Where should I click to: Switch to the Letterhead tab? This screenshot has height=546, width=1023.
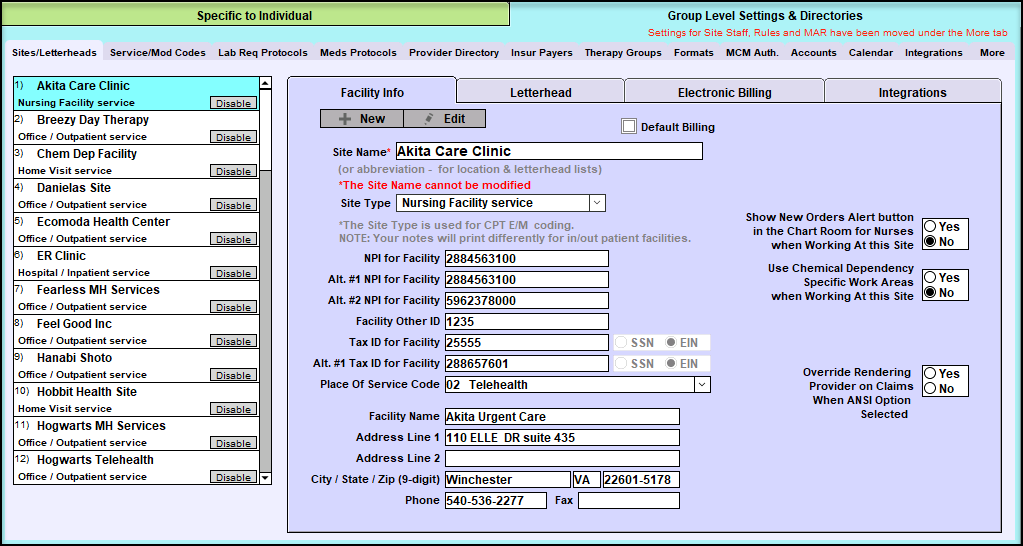click(x=540, y=93)
